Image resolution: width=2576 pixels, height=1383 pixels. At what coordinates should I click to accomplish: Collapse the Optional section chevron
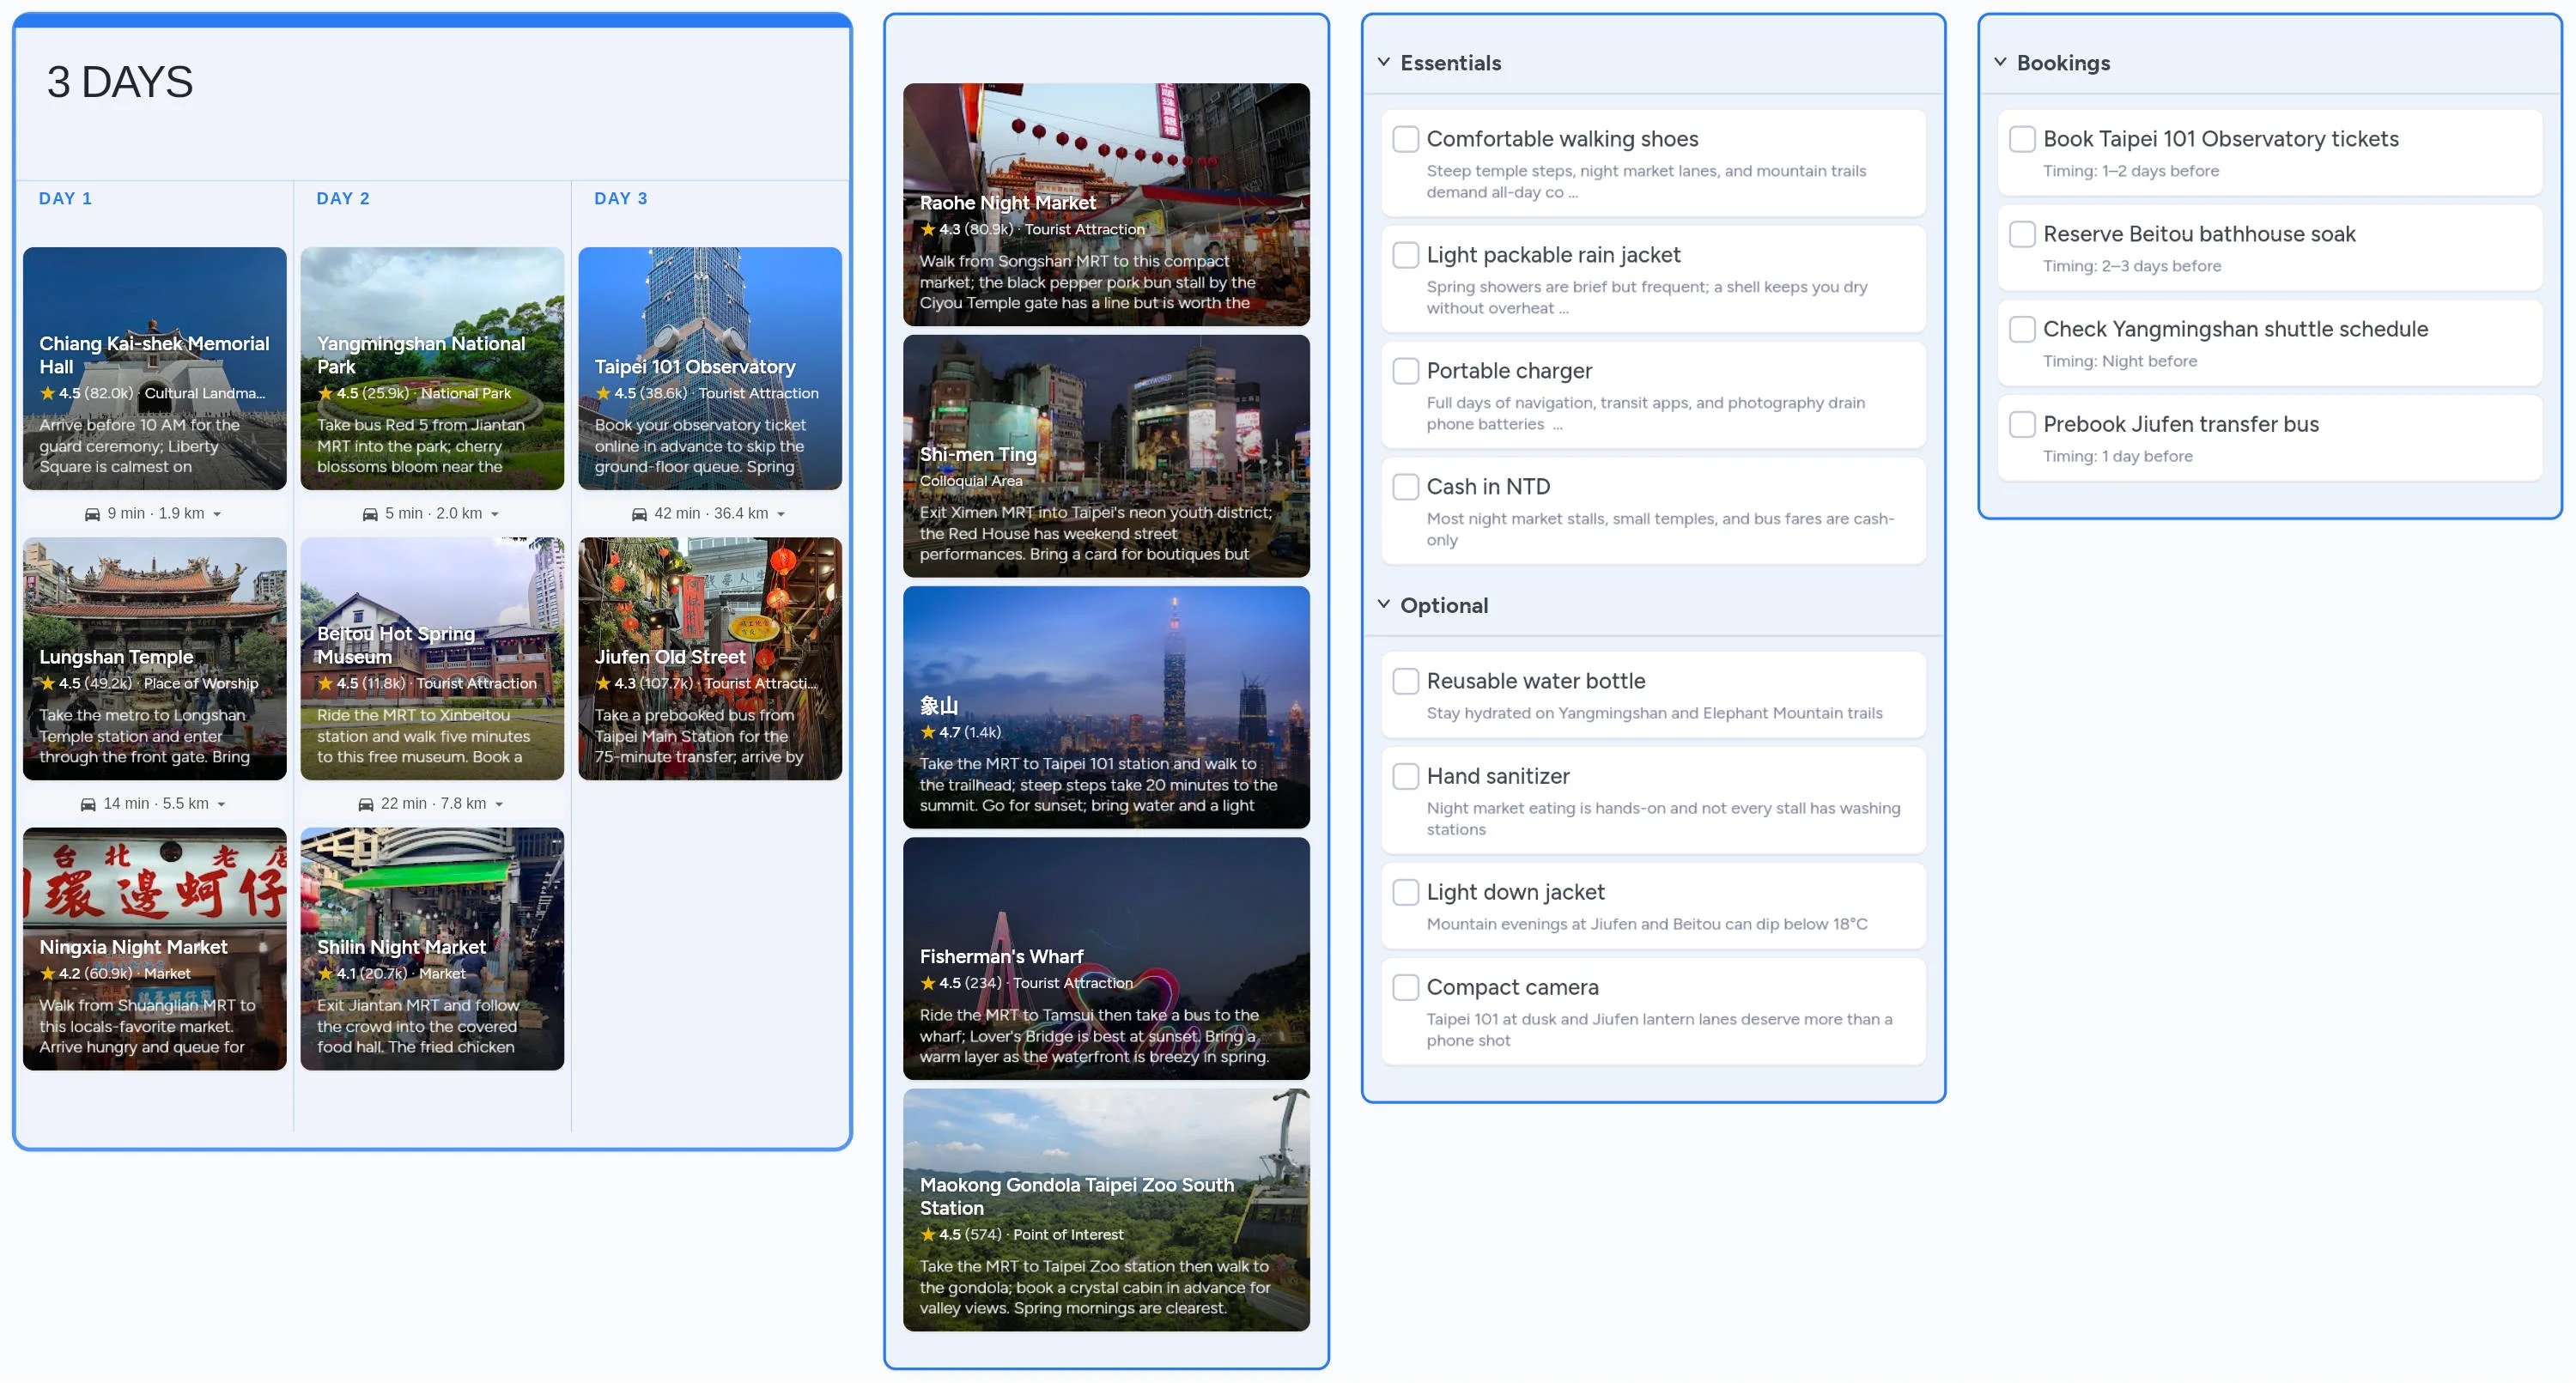[1384, 604]
